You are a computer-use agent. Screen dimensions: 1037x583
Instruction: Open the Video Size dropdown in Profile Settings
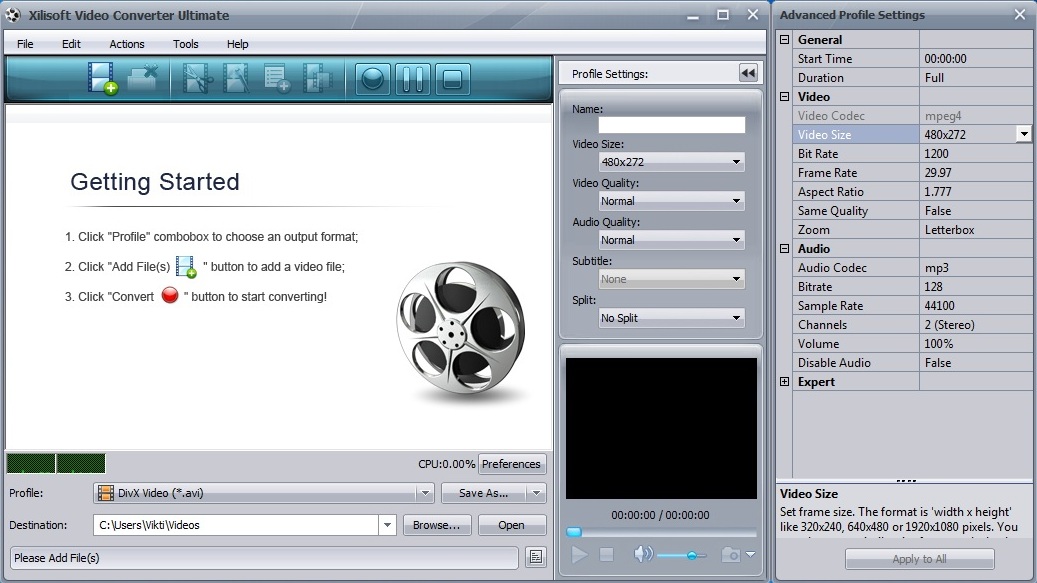(671, 162)
